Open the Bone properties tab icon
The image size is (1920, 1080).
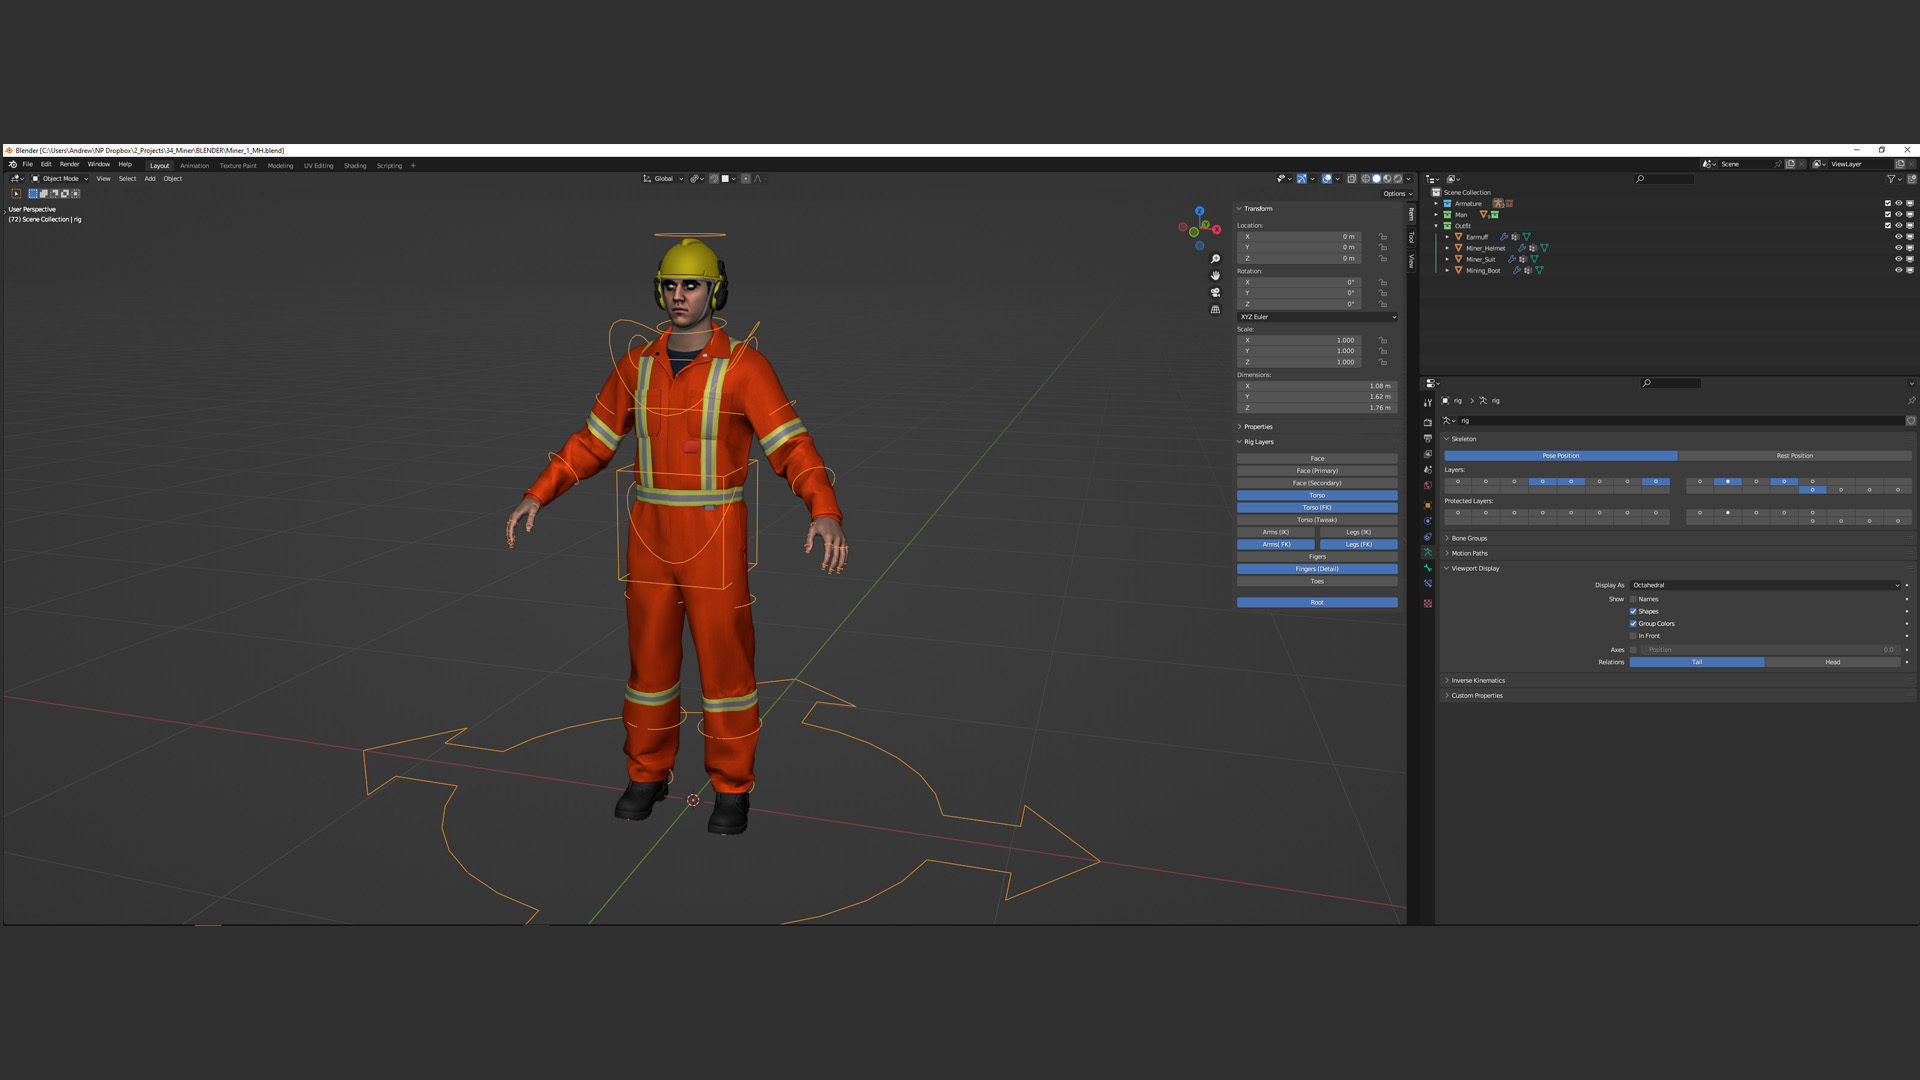[x=1427, y=568]
